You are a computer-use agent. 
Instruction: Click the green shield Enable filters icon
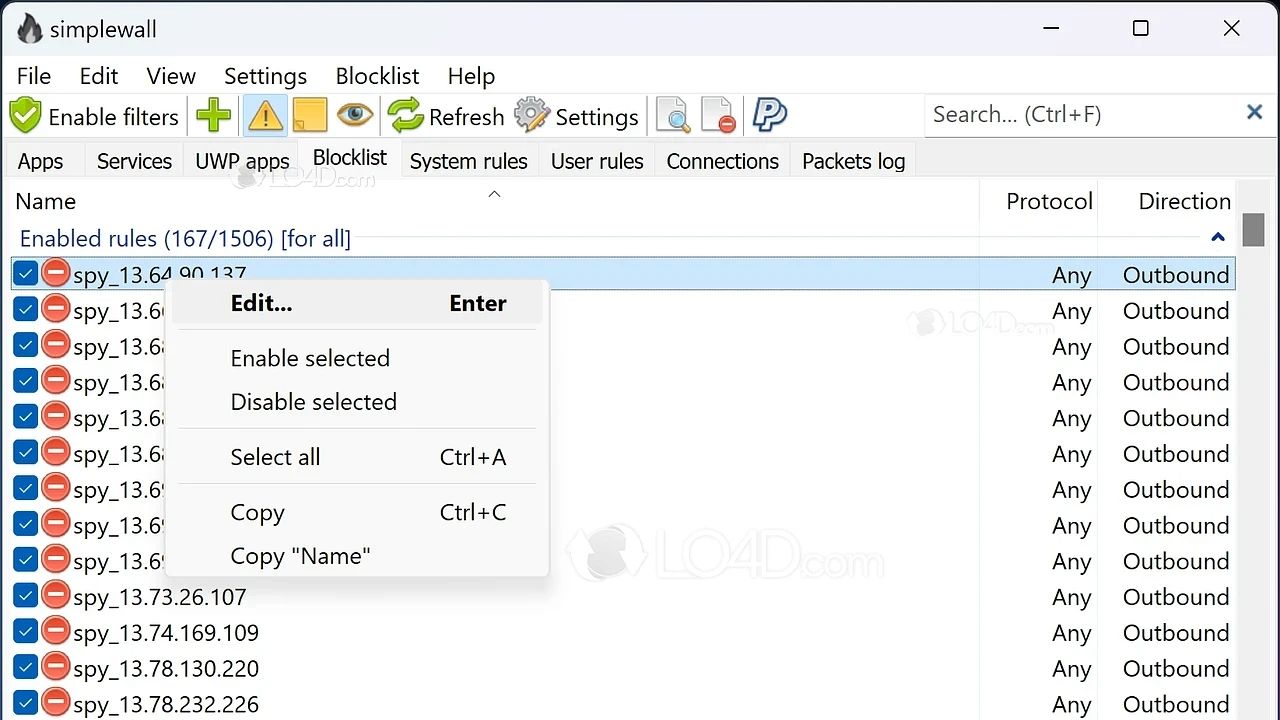click(x=25, y=116)
